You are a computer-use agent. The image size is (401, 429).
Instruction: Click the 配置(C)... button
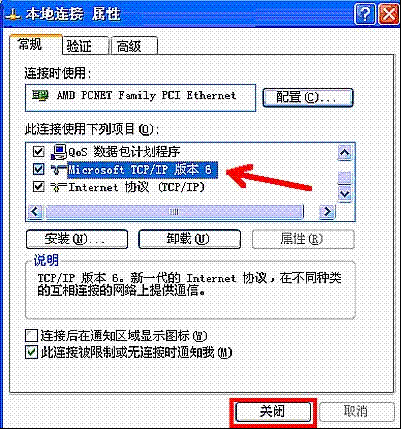308,97
